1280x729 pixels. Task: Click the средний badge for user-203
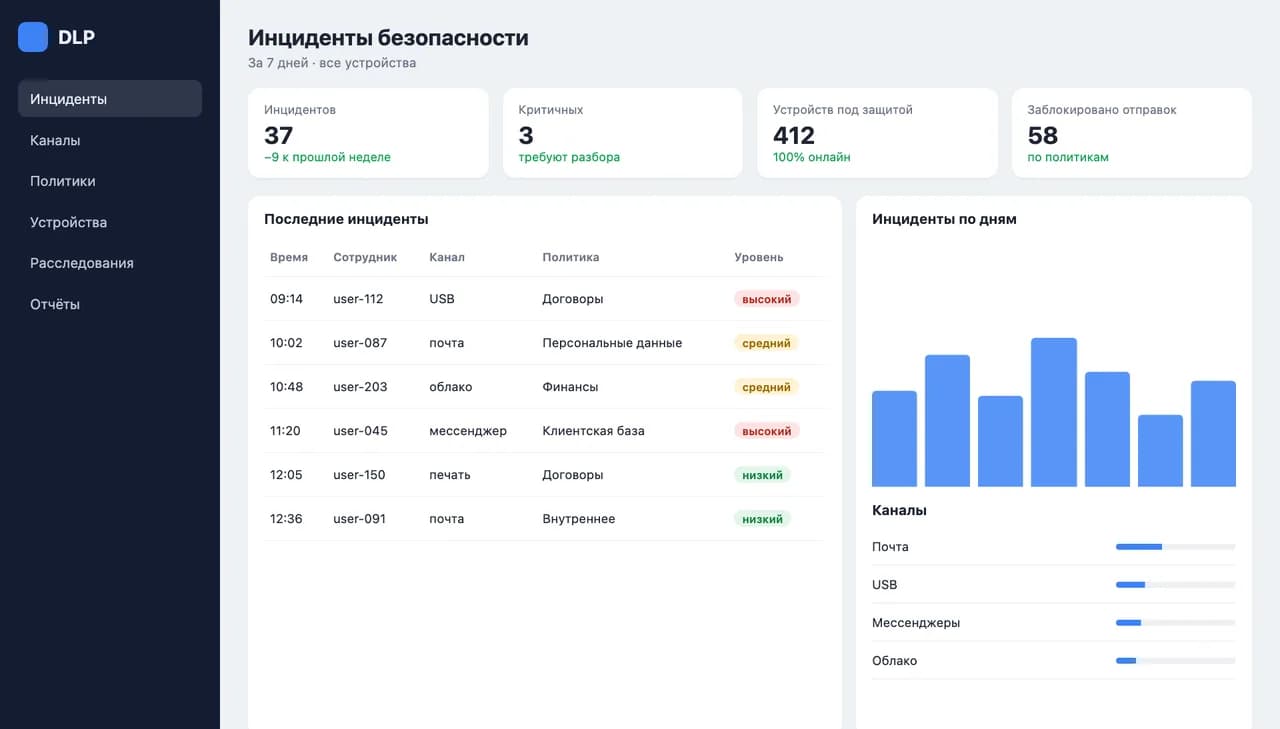pyautogui.click(x=767, y=387)
